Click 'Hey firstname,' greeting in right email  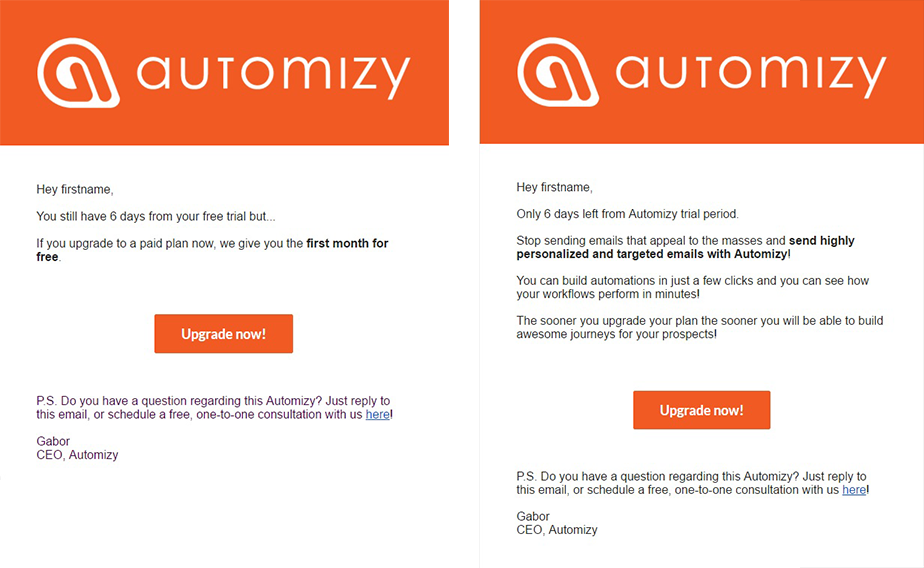(555, 187)
